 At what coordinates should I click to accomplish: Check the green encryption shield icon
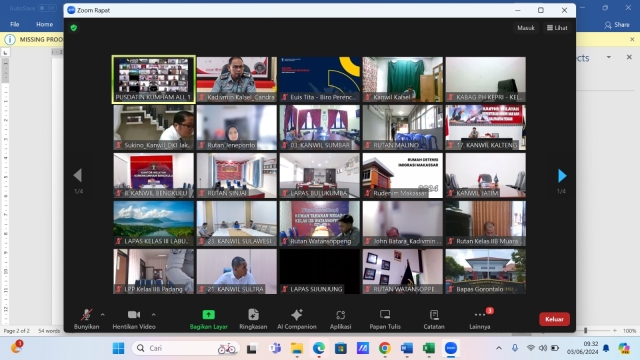[x=74, y=28]
